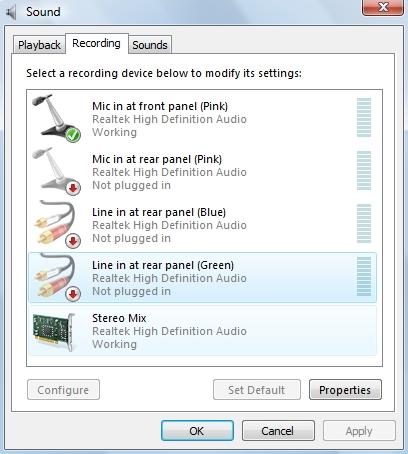Select the Stereo Mix device name

(119, 318)
